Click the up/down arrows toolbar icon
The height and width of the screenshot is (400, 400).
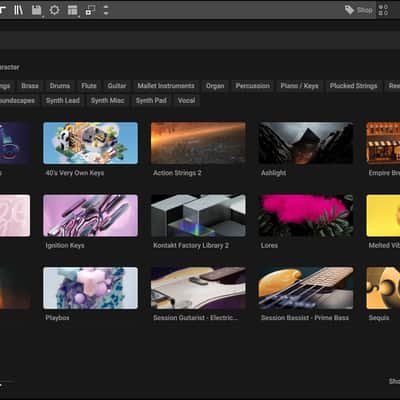tap(106, 10)
